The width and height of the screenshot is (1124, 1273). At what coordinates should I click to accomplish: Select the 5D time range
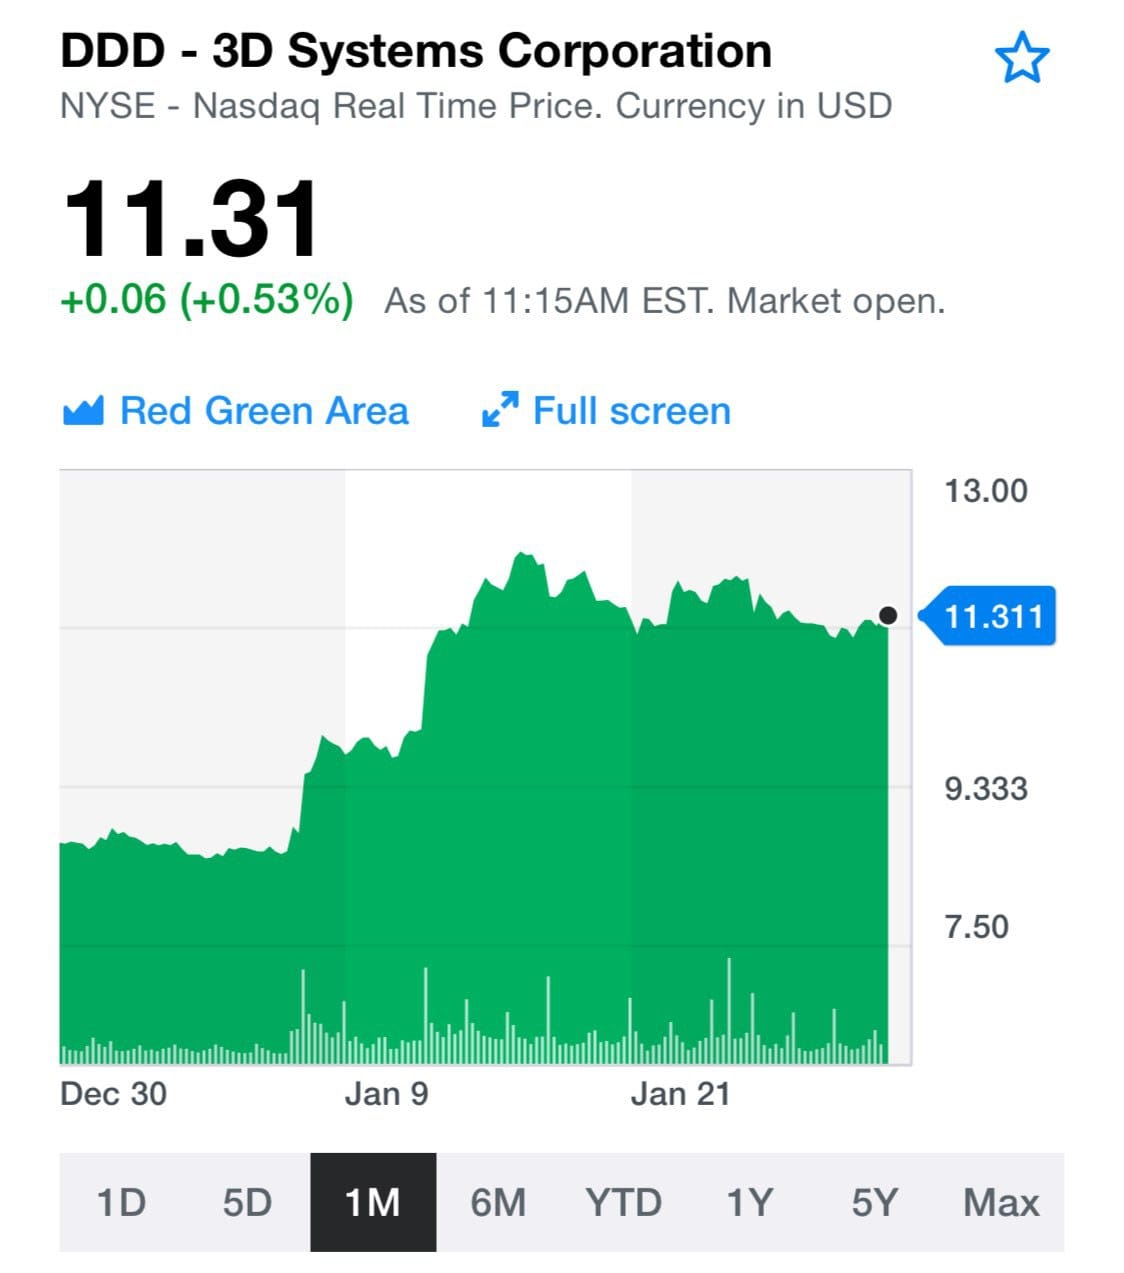coord(247,1202)
